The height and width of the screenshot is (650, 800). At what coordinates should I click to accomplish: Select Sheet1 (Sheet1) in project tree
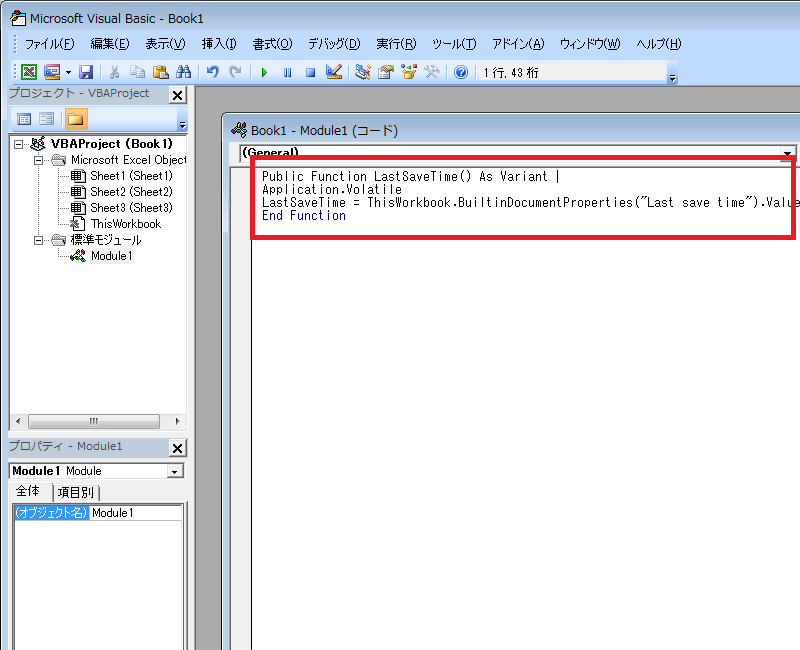pos(132,176)
